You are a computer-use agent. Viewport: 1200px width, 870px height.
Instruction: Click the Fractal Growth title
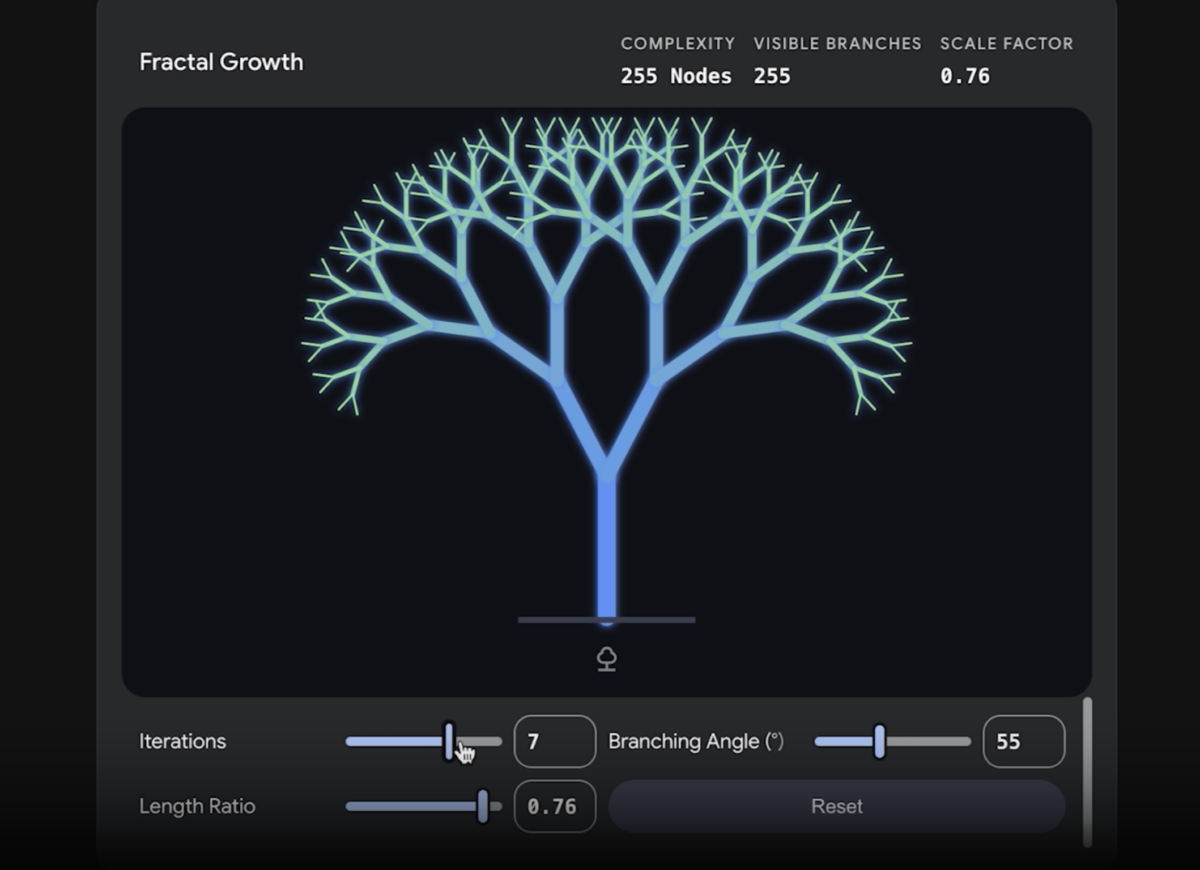click(221, 62)
